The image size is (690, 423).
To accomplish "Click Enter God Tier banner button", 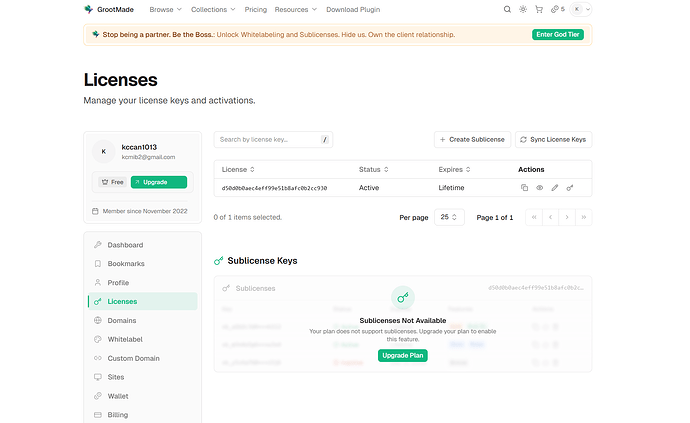I will click(557, 34).
